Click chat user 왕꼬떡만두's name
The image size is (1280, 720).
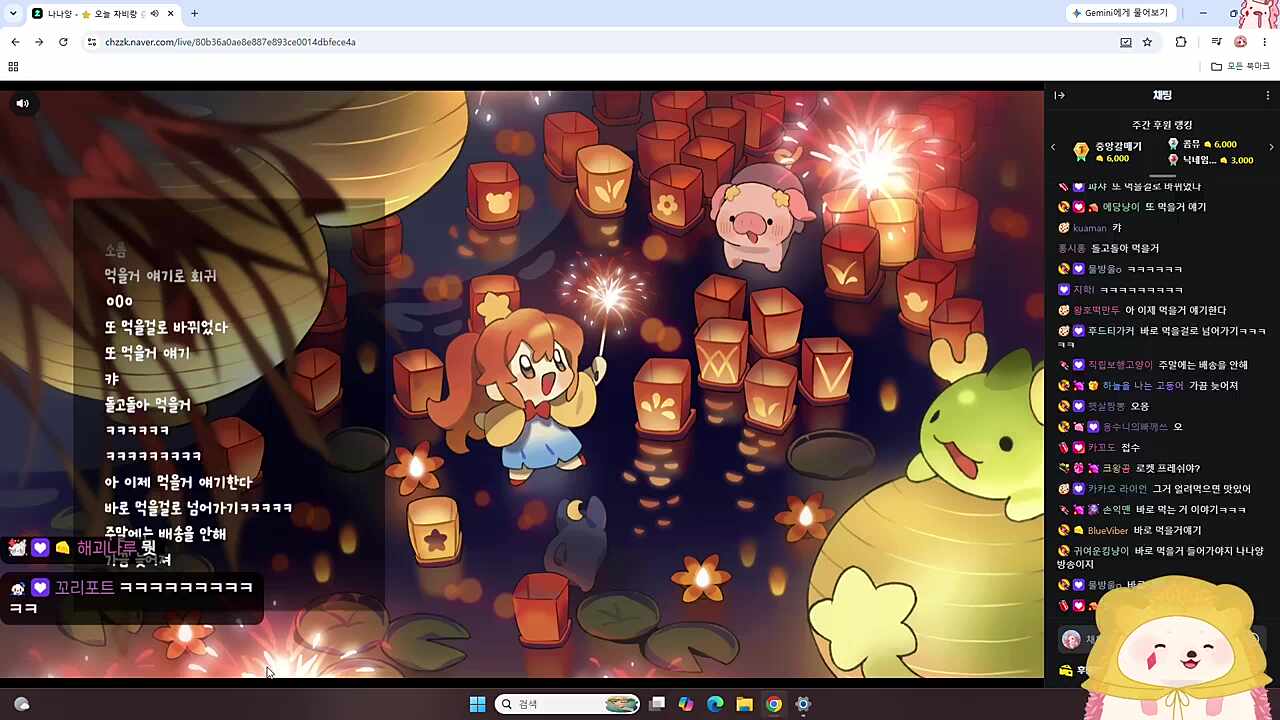coord(1097,310)
